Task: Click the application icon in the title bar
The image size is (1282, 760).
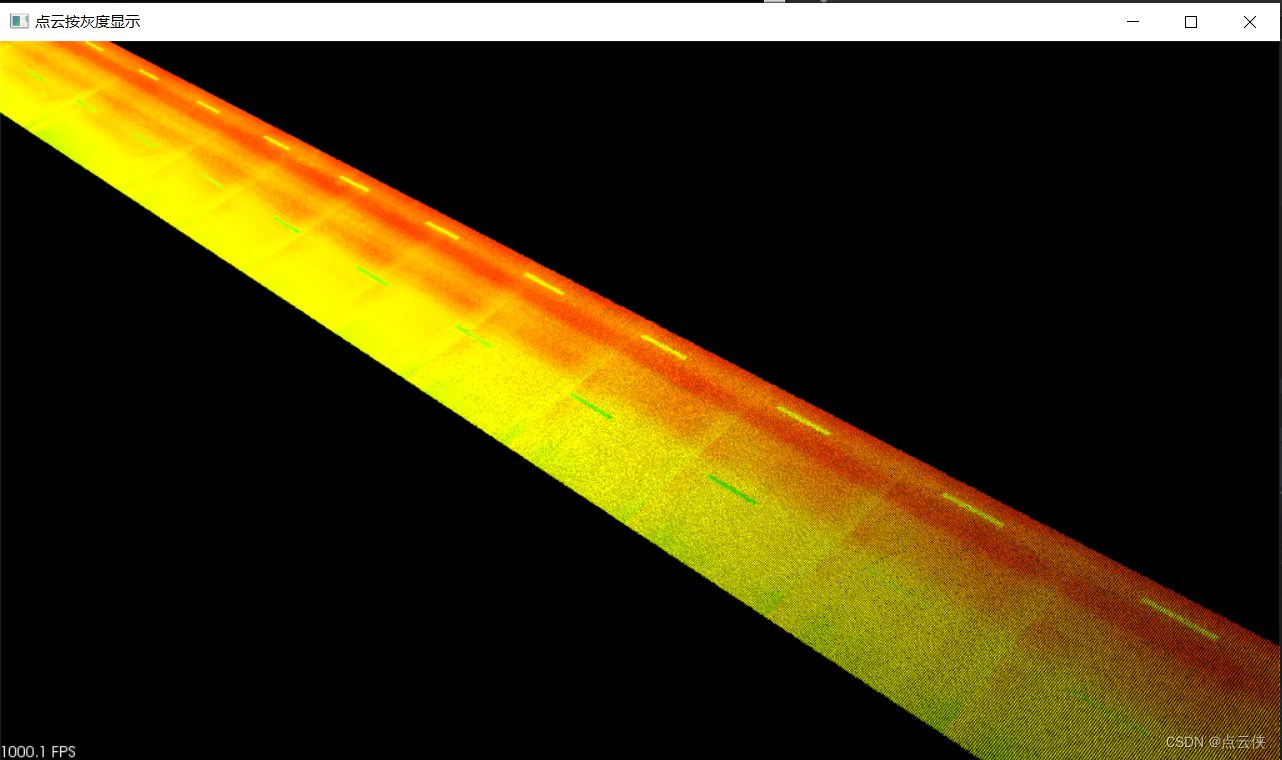Action: pos(19,21)
